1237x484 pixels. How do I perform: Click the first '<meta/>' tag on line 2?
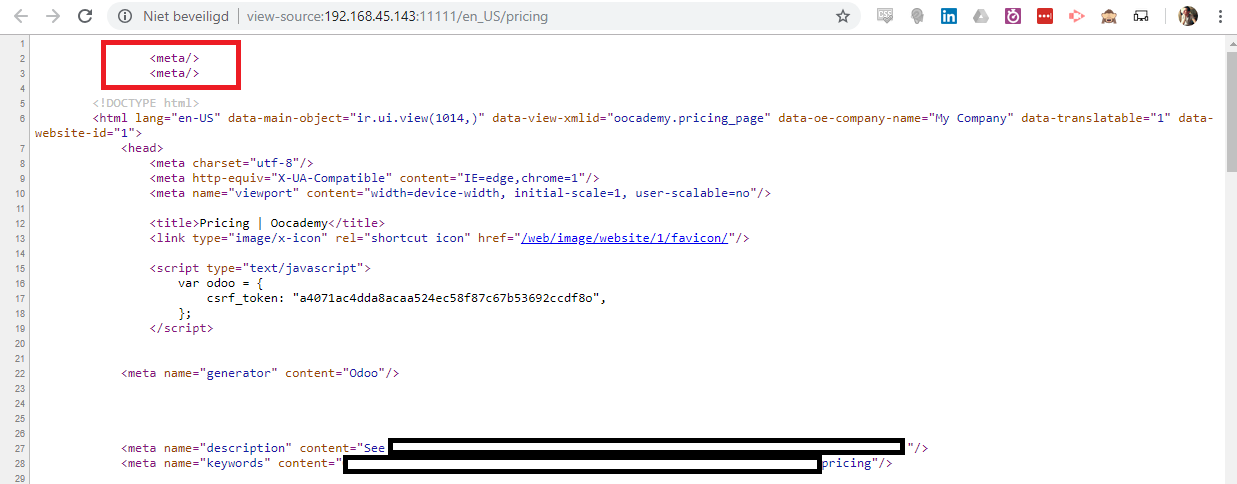[175, 58]
